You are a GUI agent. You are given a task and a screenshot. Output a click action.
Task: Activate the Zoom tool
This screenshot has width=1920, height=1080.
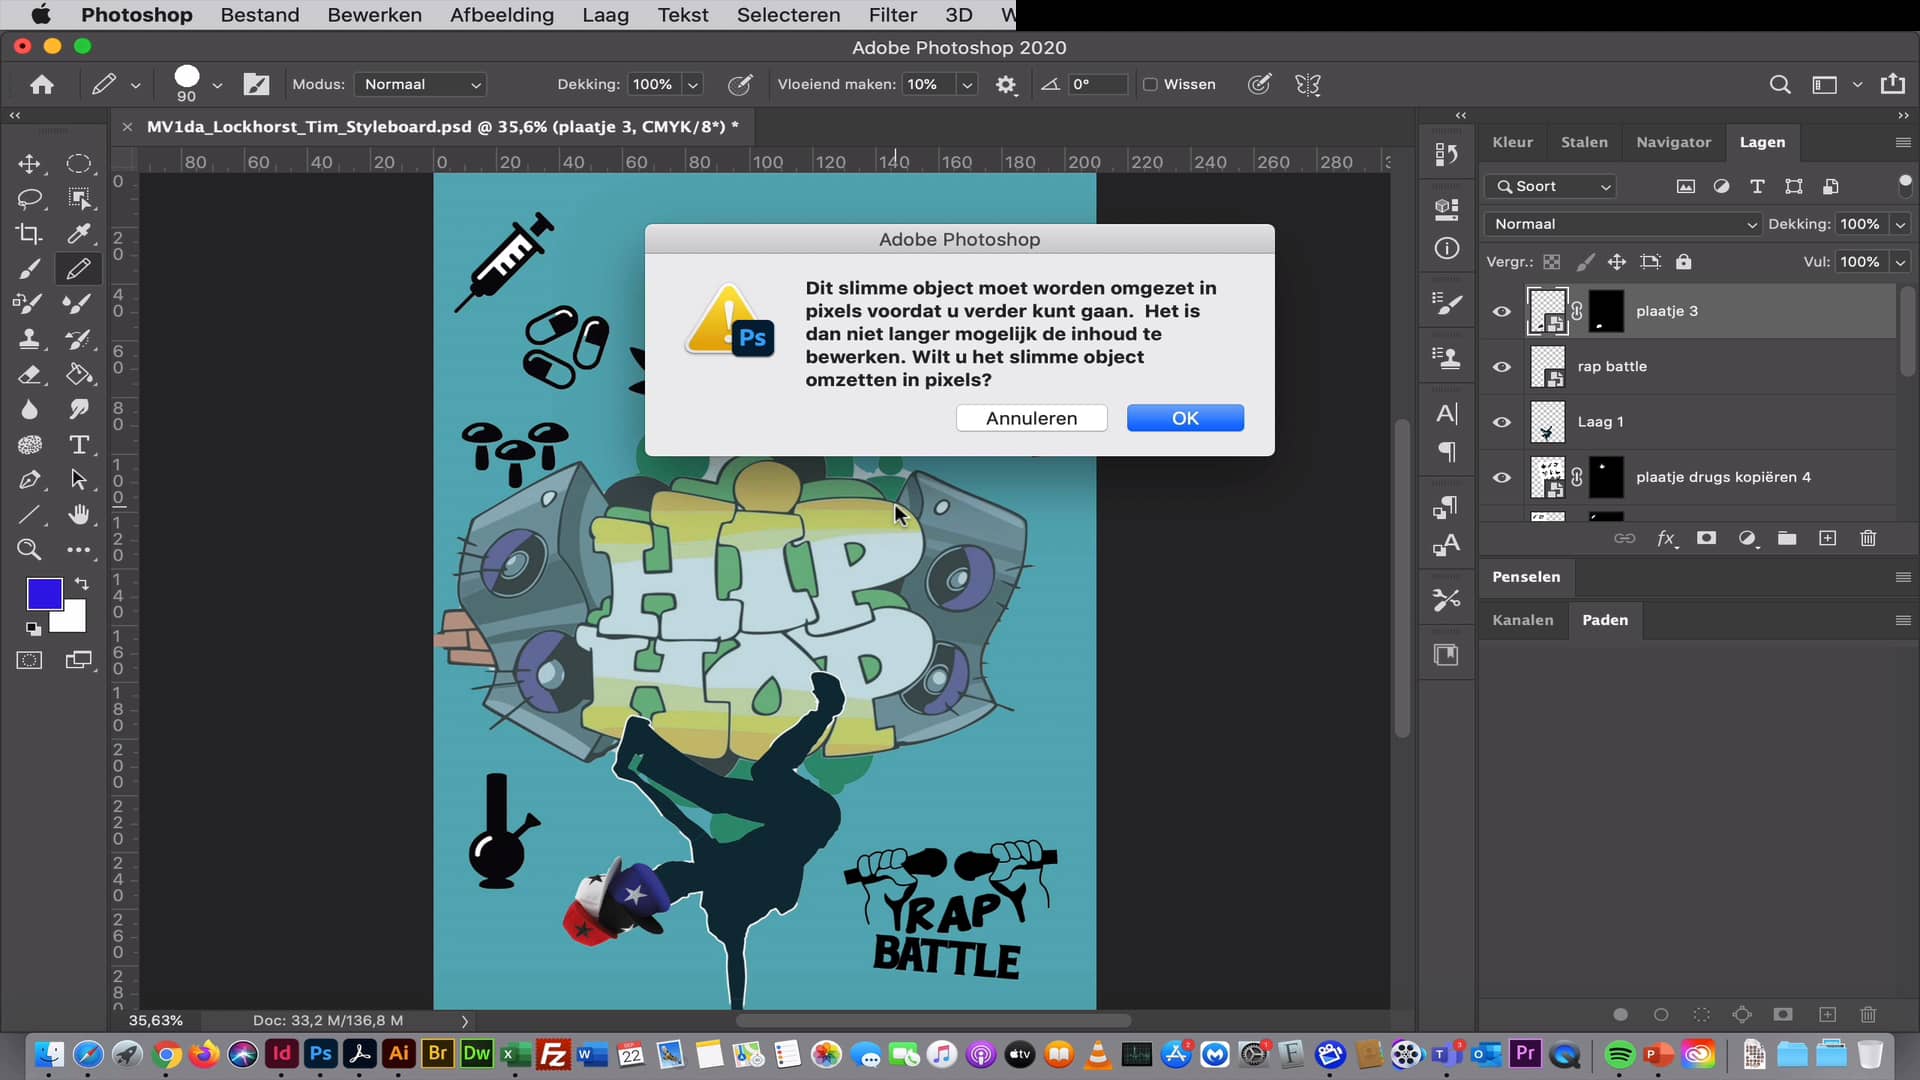coord(29,549)
